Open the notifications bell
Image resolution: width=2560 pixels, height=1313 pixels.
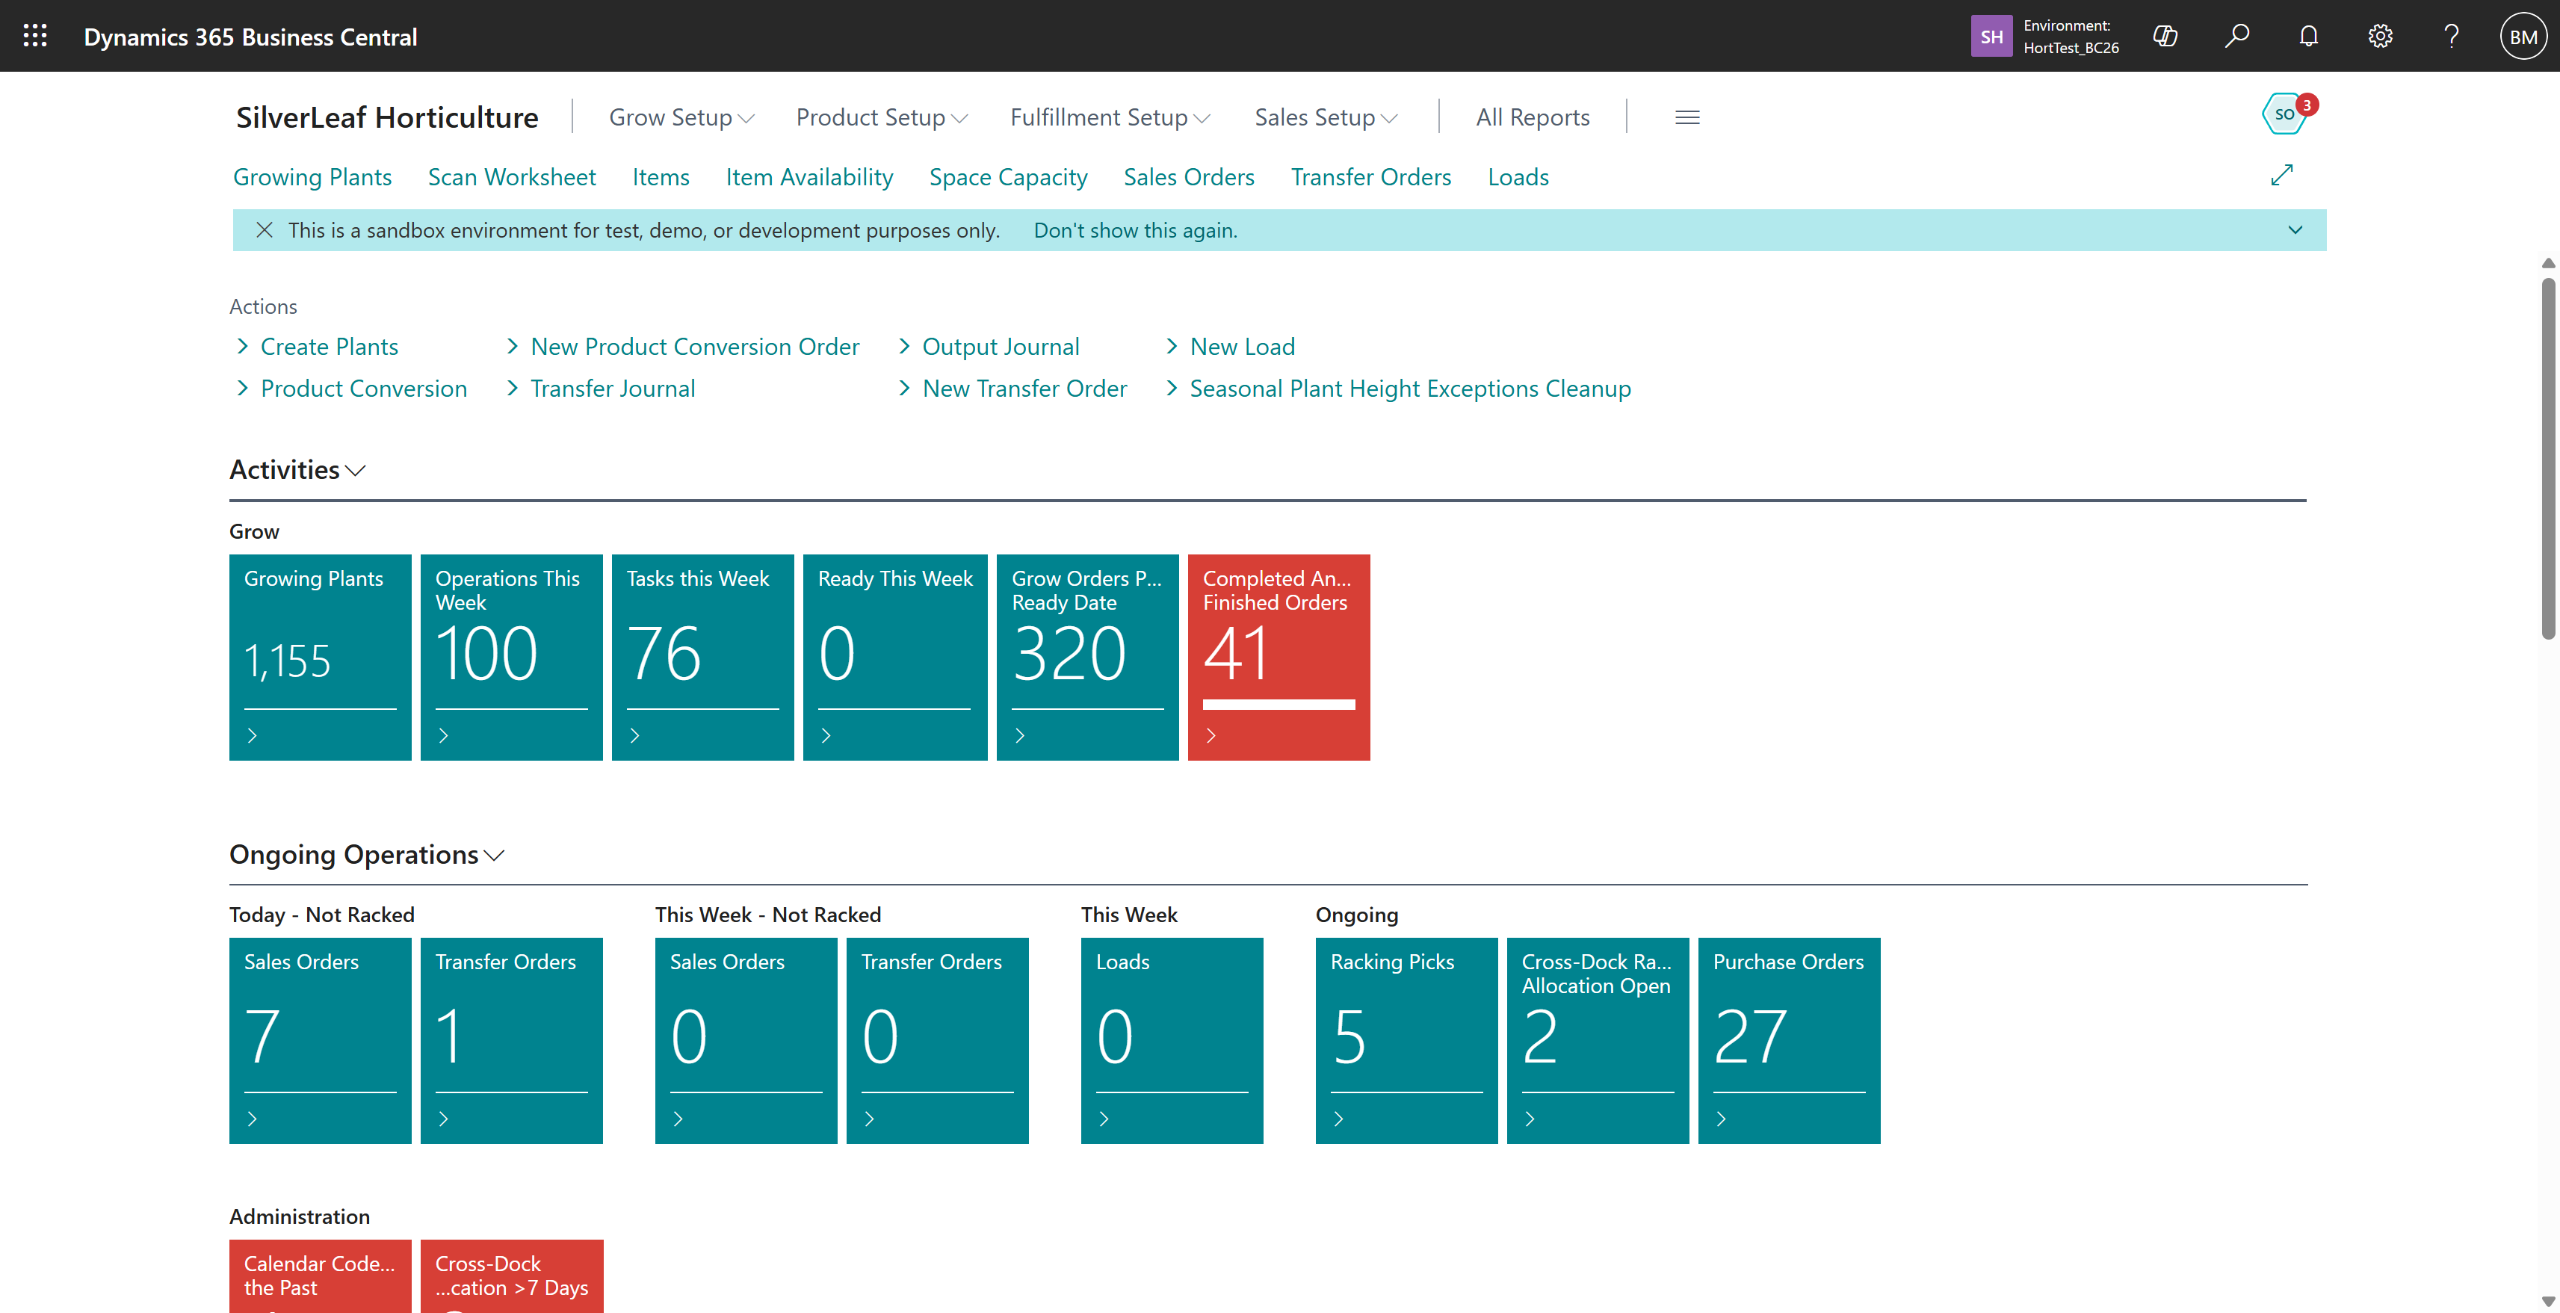[2308, 37]
